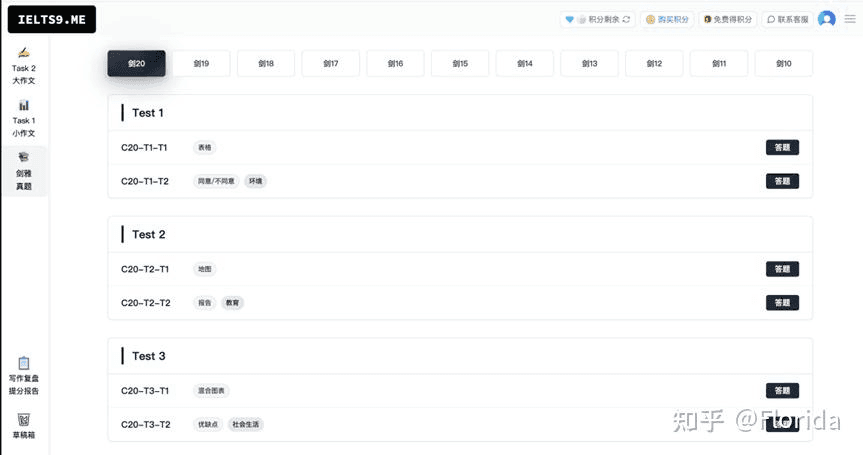Switch to the 剑19 tab
Image resolution: width=863 pixels, height=455 pixels.
point(201,64)
